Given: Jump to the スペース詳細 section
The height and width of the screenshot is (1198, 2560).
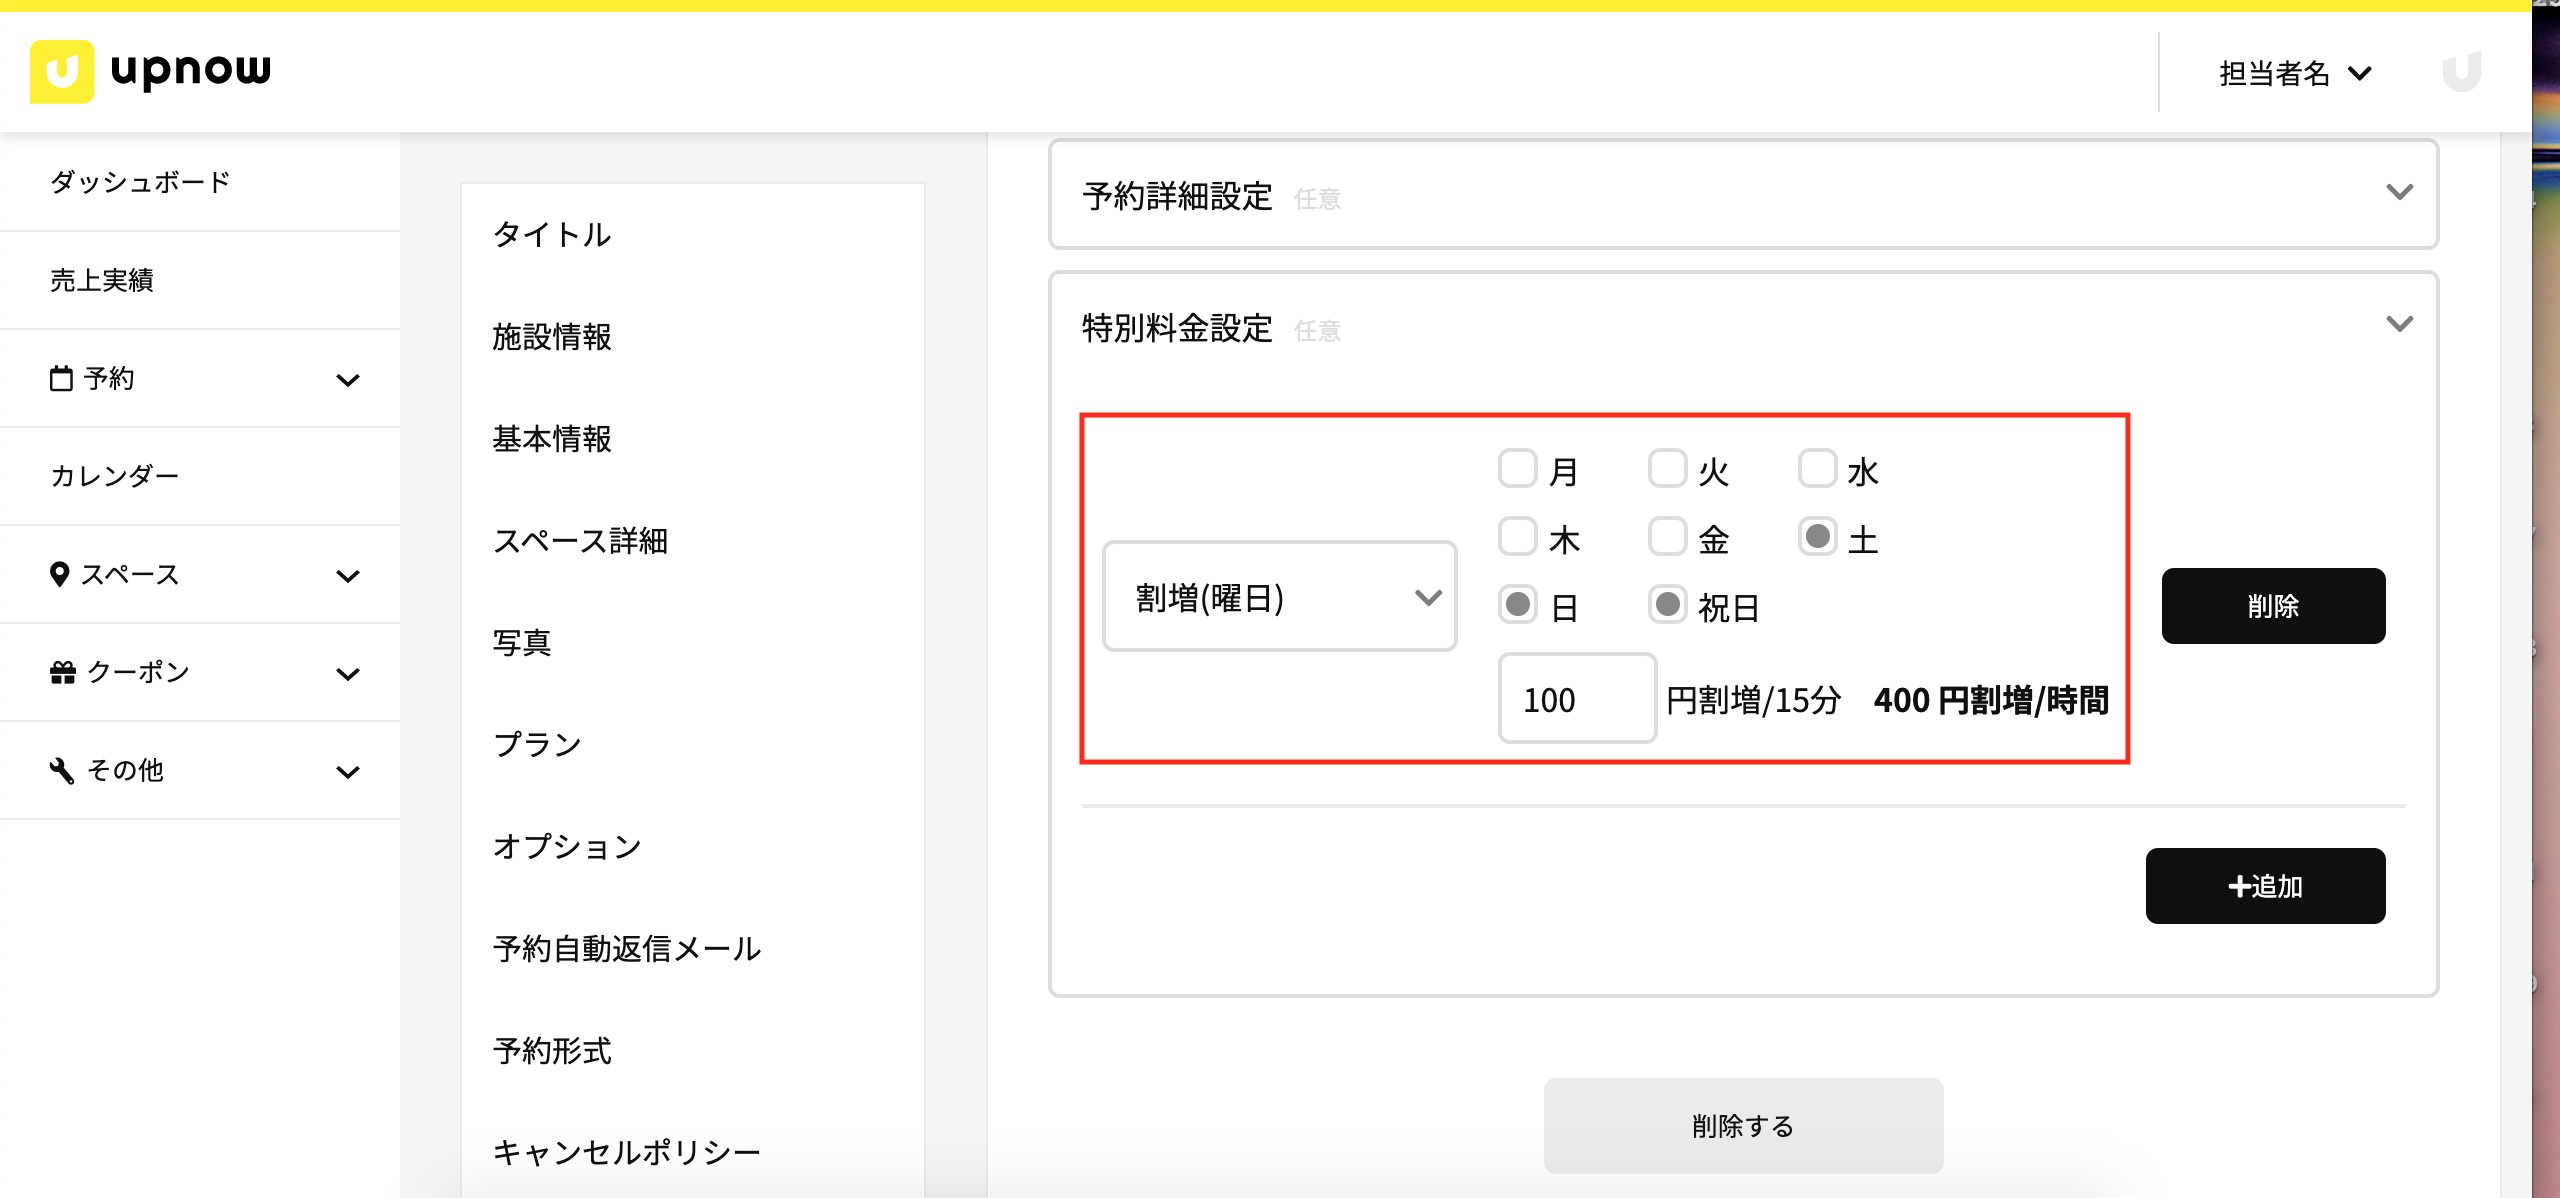Looking at the screenshot, I should (580, 541).
